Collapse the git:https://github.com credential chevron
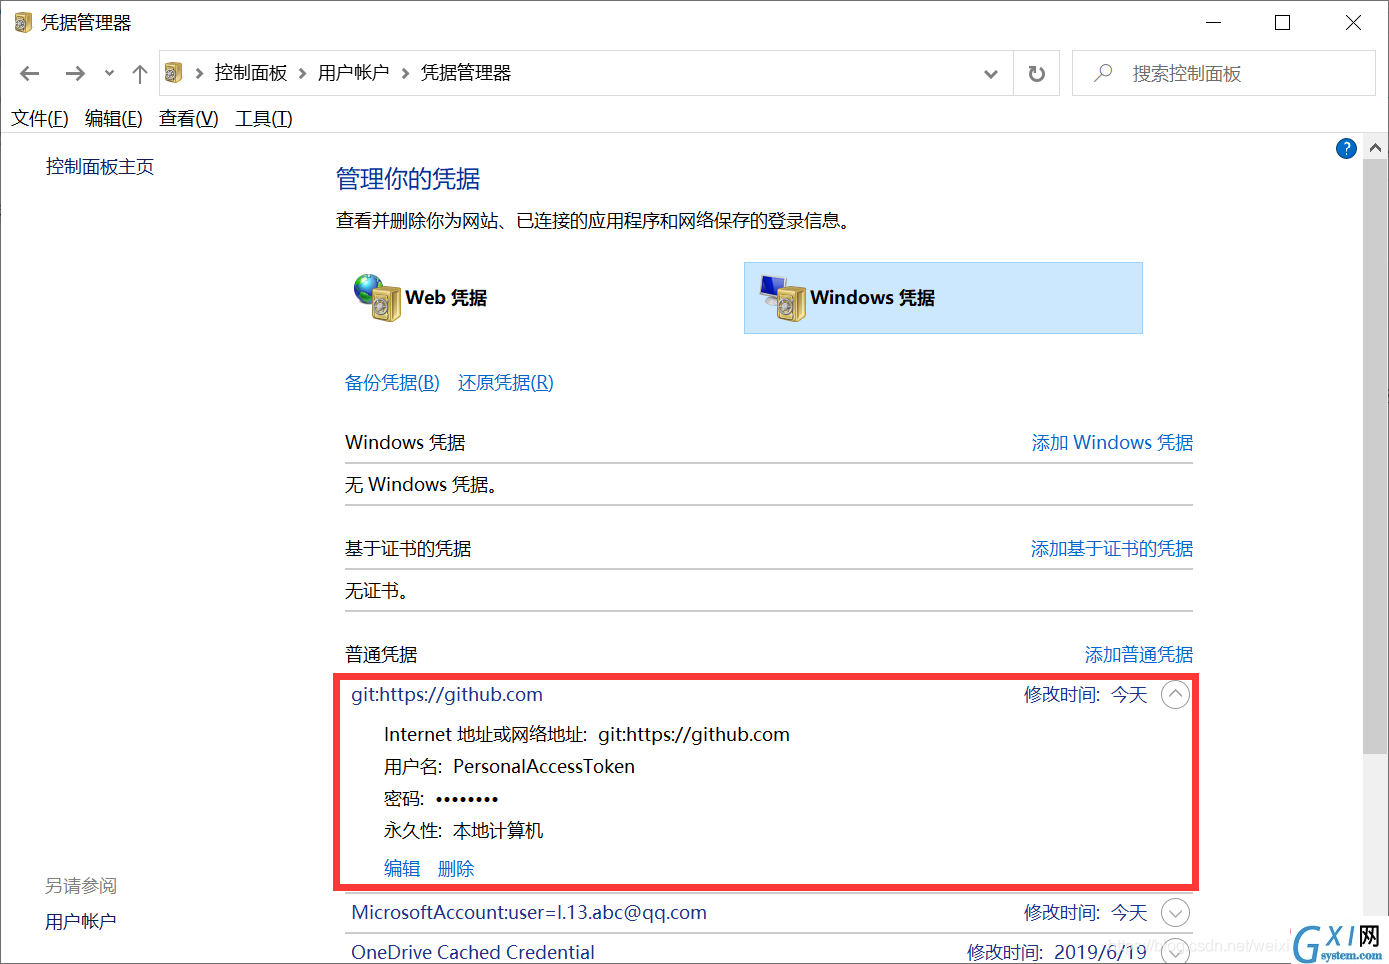Viewport: 1389px width, 964px height. [x=1175, y=694]
